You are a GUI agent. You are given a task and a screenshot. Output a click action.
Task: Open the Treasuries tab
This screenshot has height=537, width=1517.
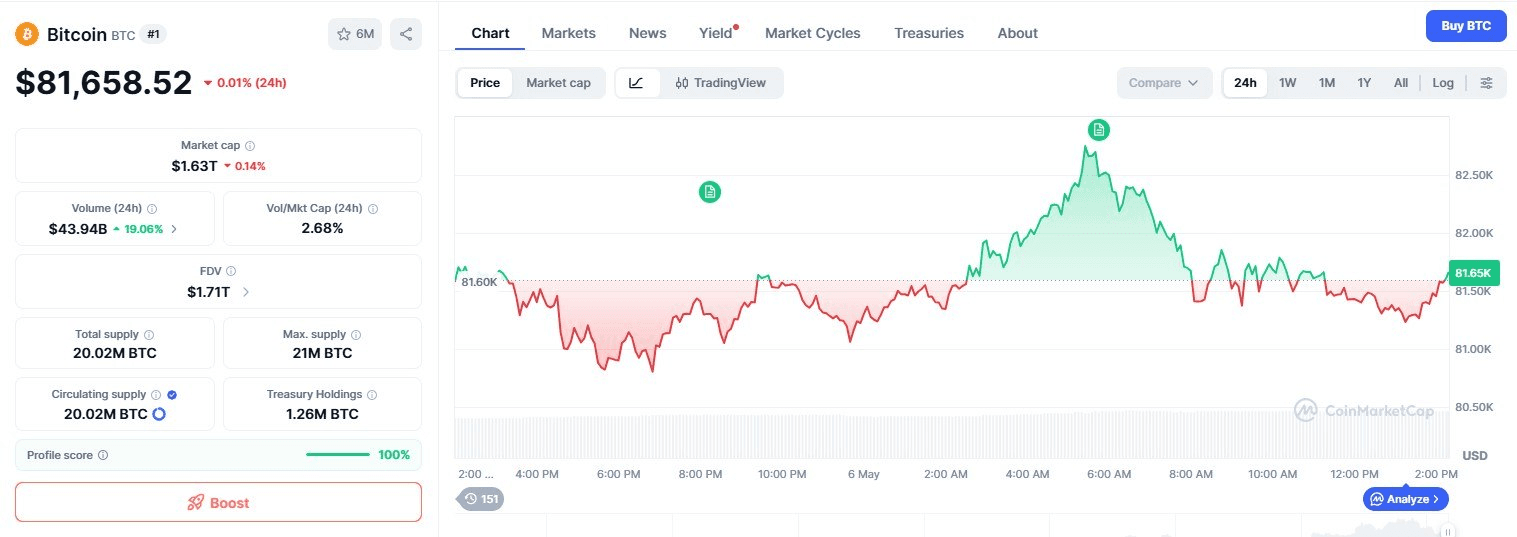point(929,33)
